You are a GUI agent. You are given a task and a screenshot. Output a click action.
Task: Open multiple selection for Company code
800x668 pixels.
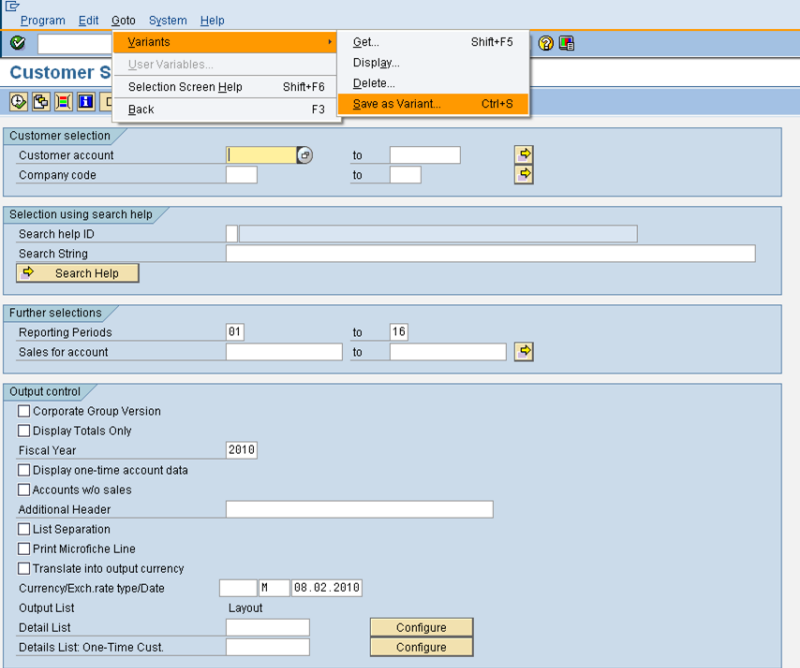pyautogui.click(x=524, y=174)
